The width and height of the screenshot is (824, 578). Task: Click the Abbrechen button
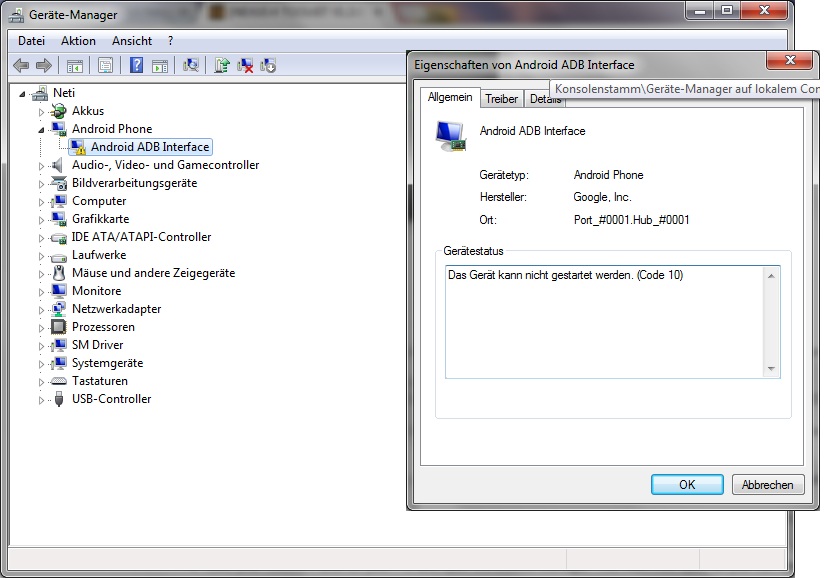[x=768, y=484]
